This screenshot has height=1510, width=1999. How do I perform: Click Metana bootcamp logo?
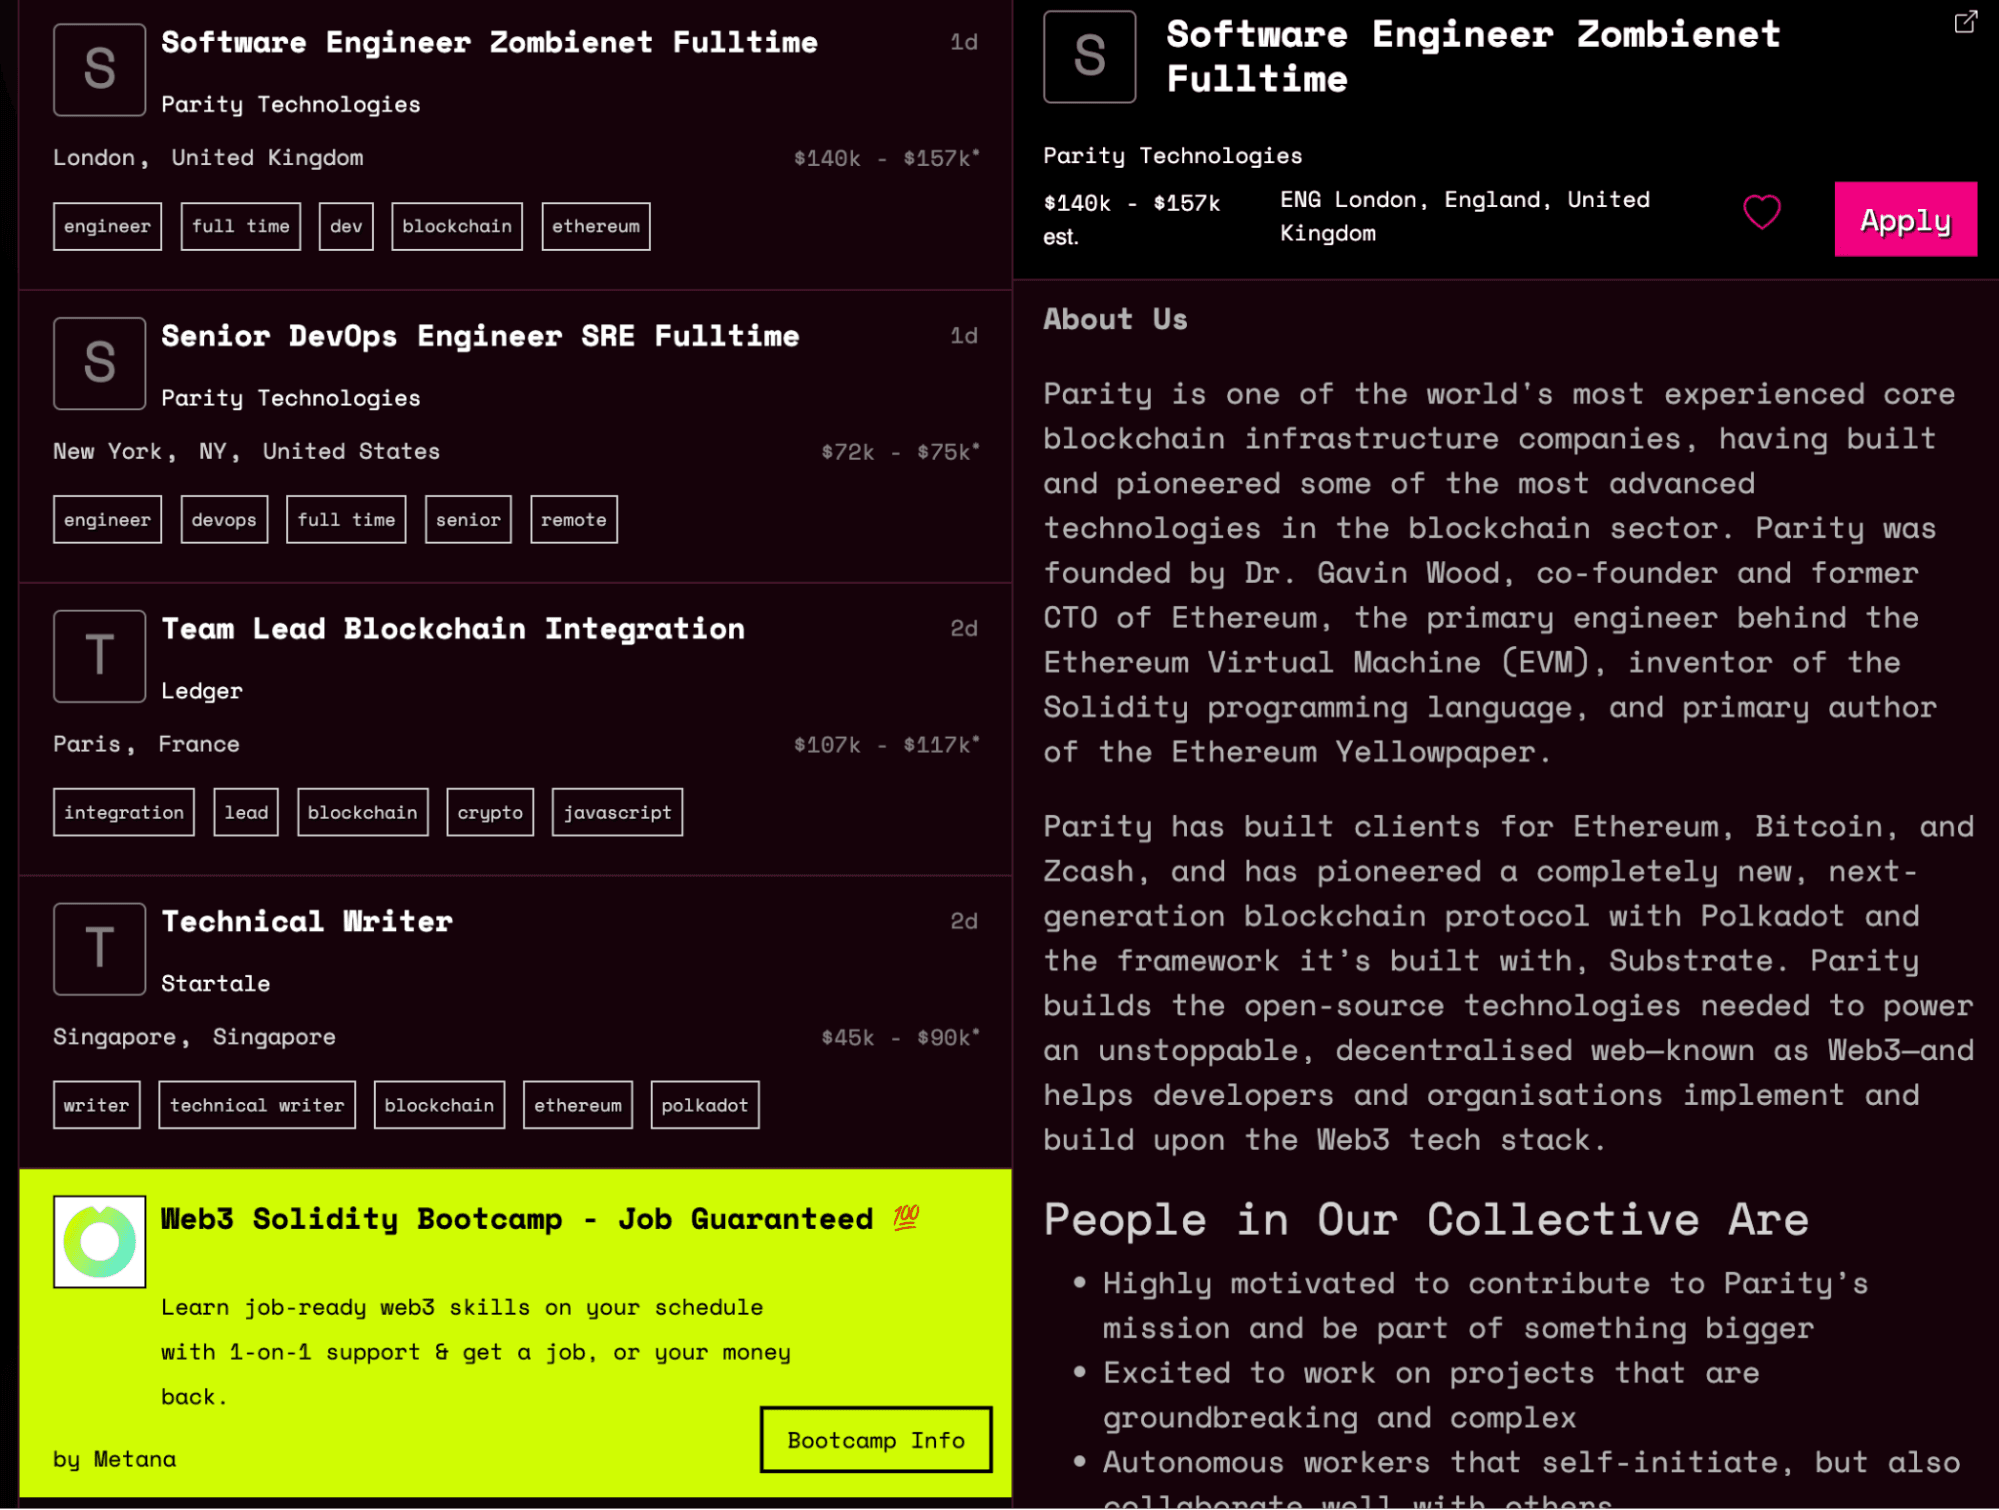tap(99, 1241)
